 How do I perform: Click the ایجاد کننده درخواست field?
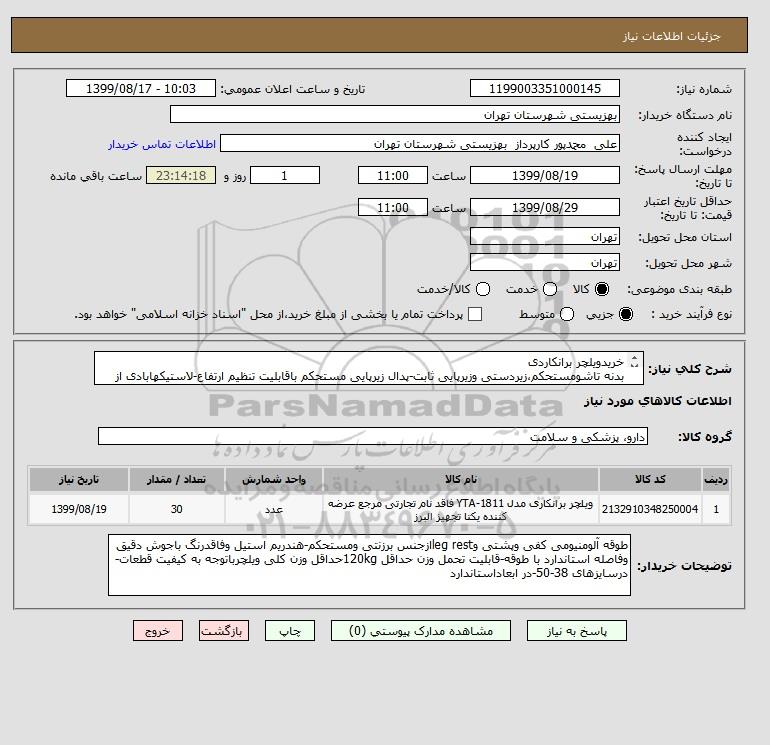pos(420,144)
